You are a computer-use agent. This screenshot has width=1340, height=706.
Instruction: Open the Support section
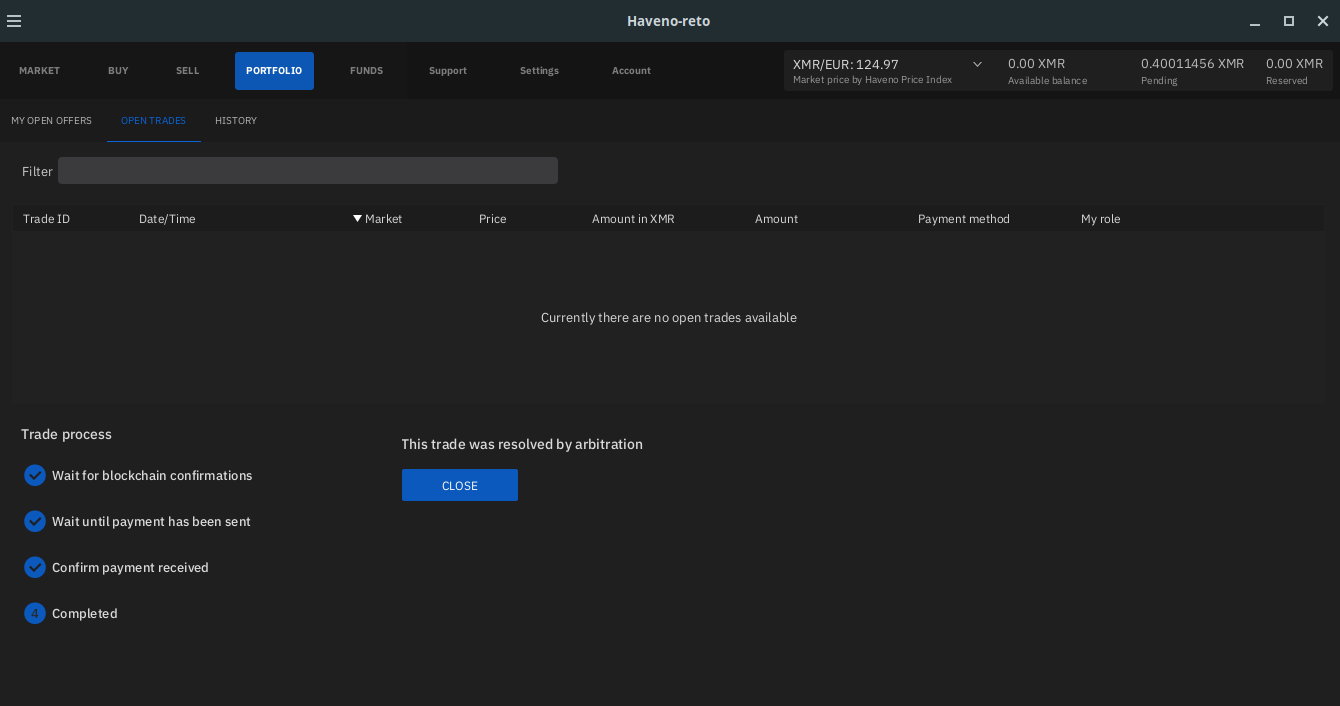point(448,71)
